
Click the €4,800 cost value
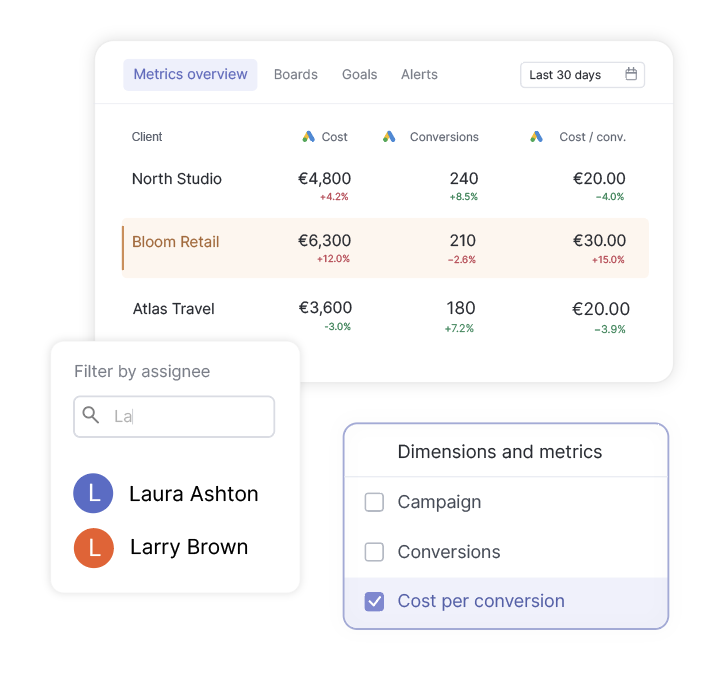325,178
